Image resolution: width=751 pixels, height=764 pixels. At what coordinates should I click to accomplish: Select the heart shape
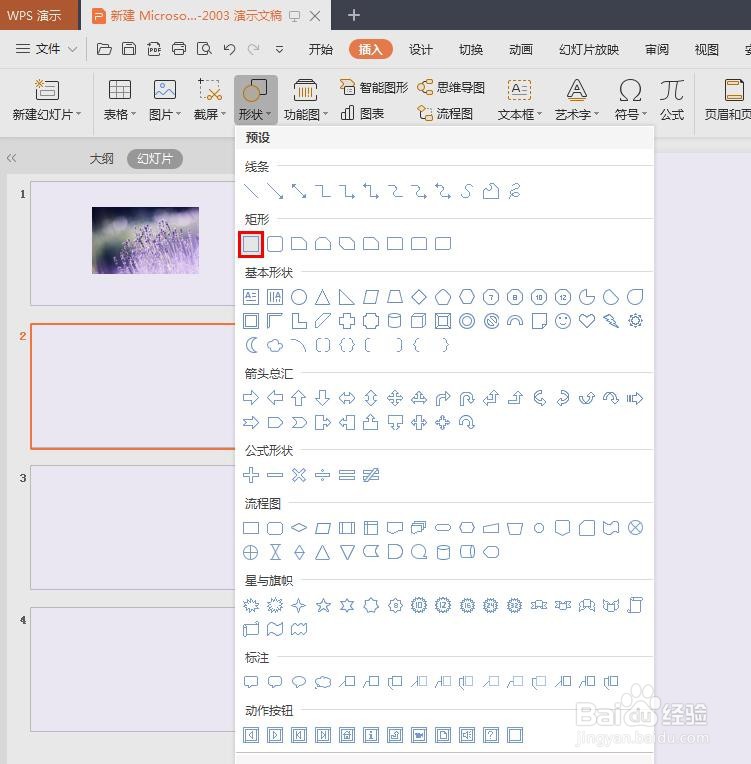587,321
